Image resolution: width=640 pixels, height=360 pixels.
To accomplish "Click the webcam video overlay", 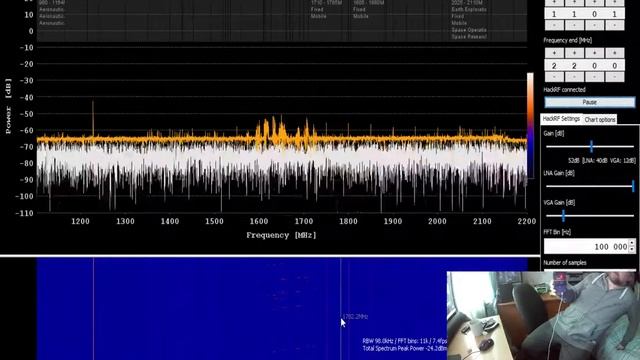I will (x=543, y=316).
